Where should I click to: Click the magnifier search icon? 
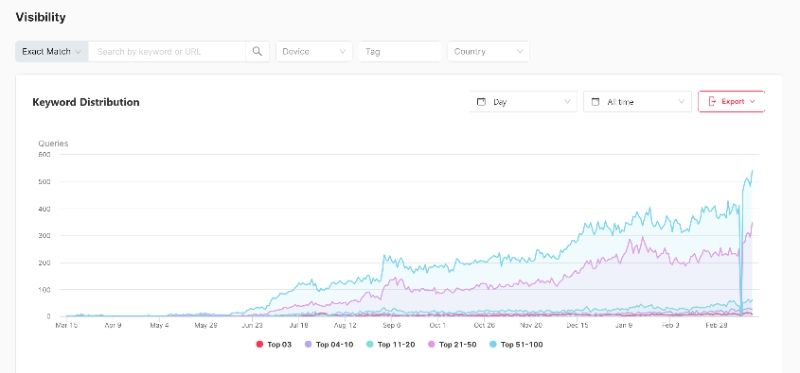[x=257, y=52]
